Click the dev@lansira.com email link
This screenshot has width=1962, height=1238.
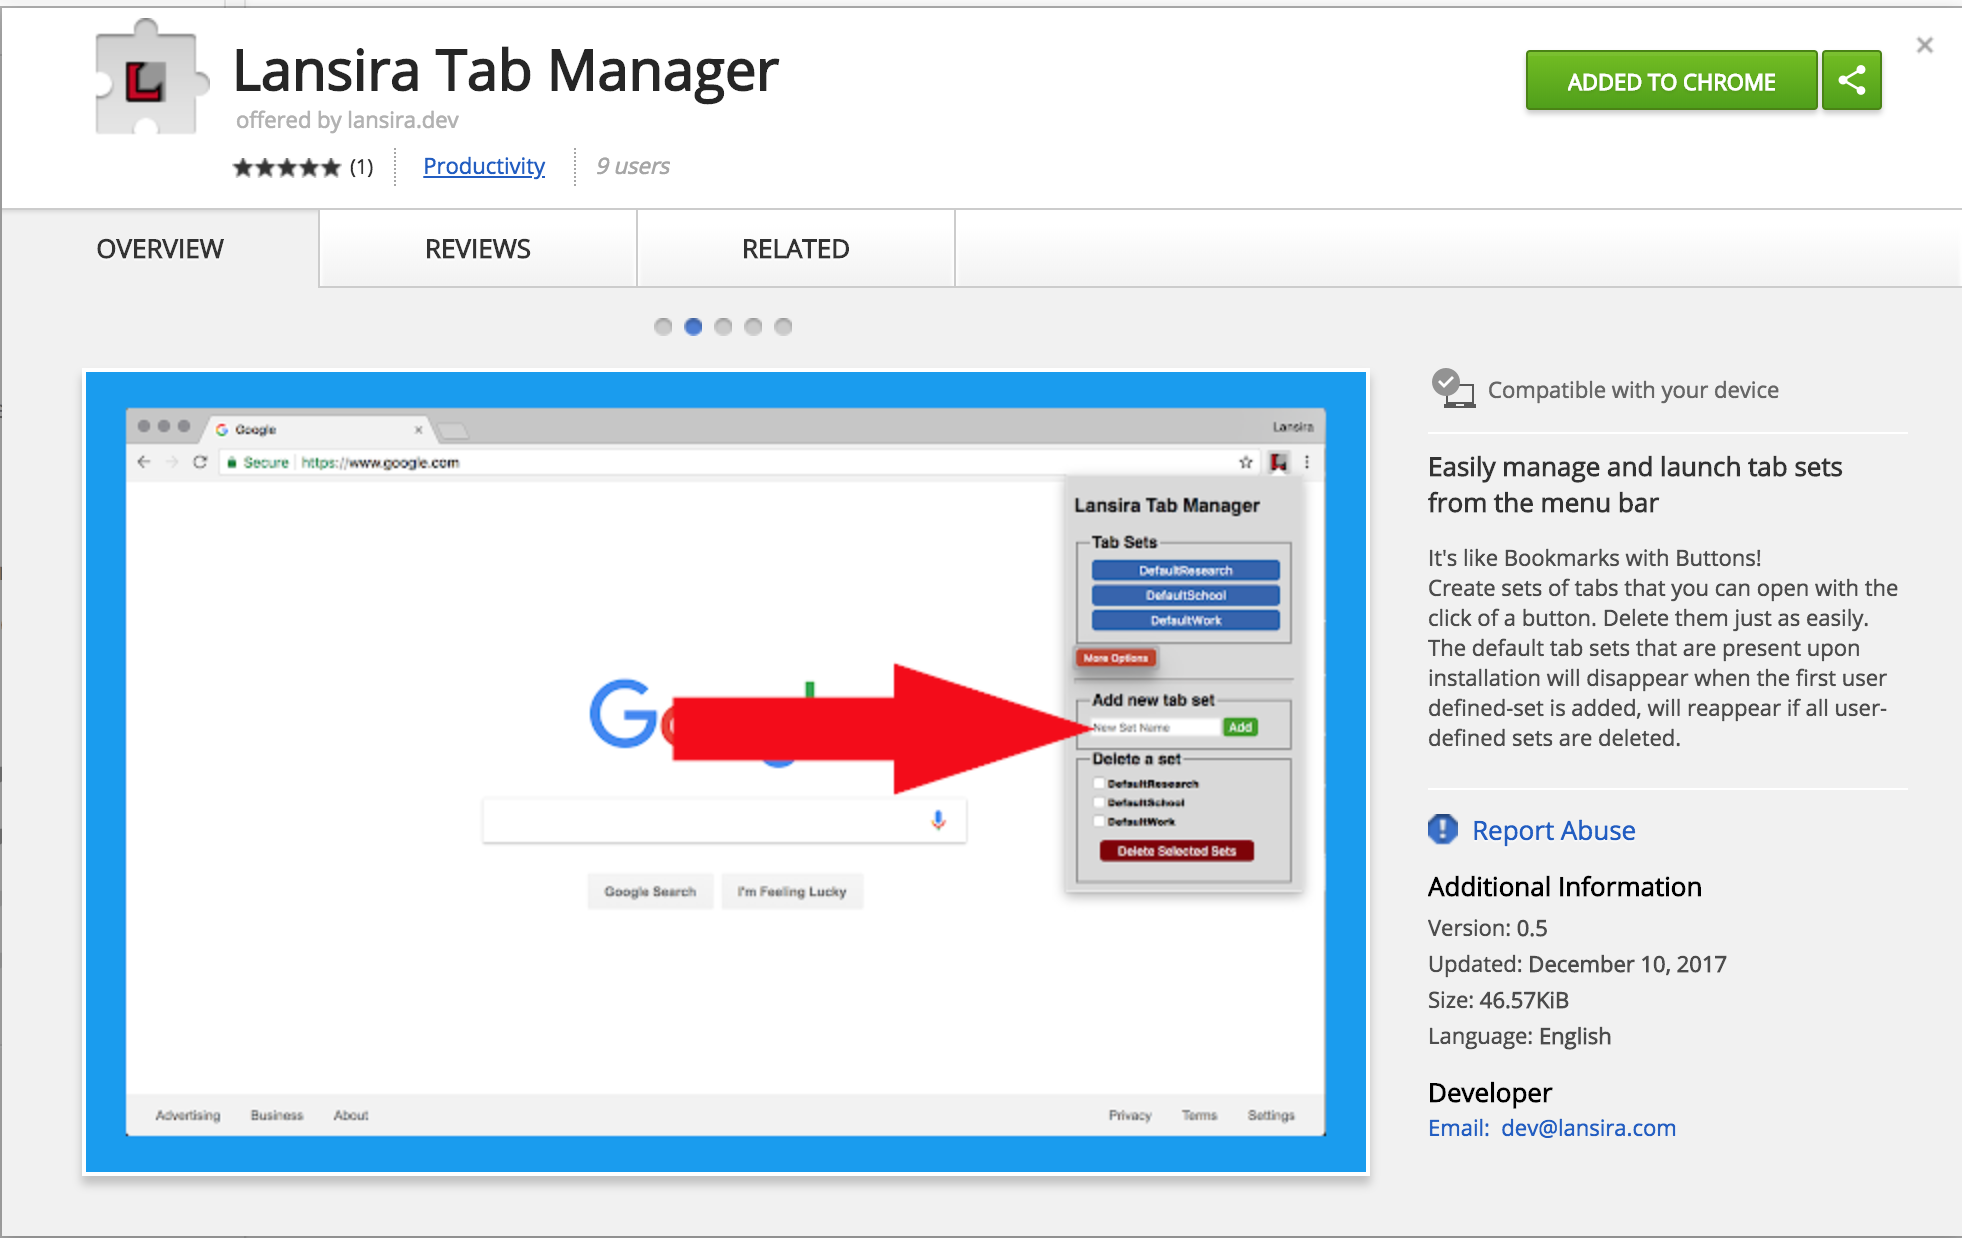point(1588,1128)
